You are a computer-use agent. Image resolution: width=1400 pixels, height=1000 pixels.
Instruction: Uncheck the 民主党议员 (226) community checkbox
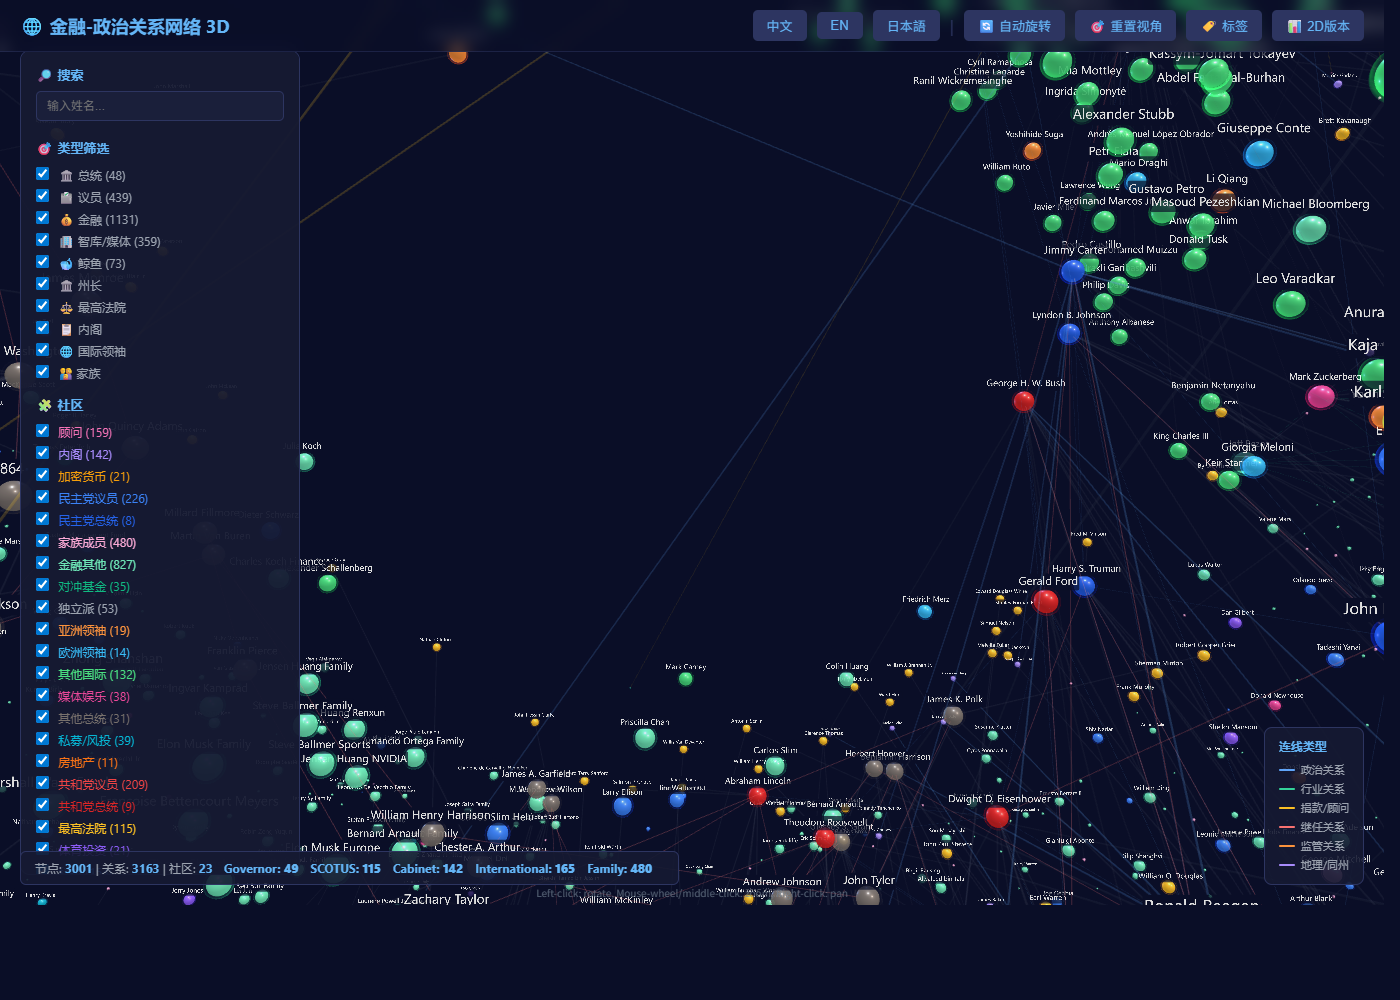pyautogui.click(x=43, y=497)
